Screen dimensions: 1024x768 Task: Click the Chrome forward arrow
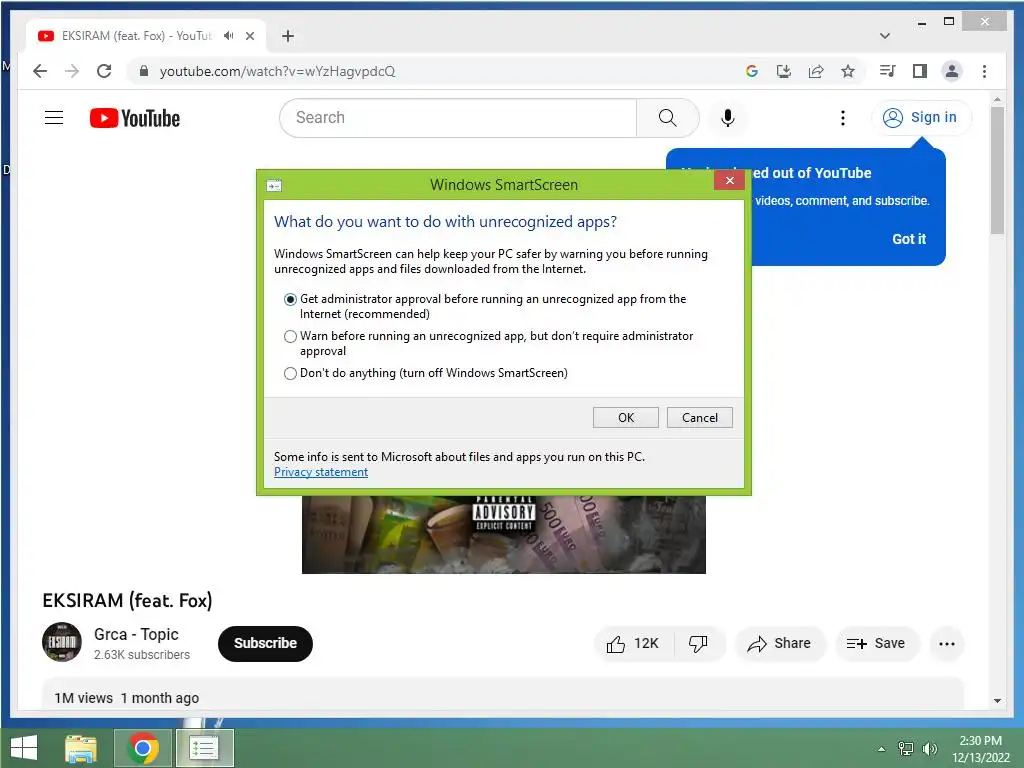click(72, 71)
